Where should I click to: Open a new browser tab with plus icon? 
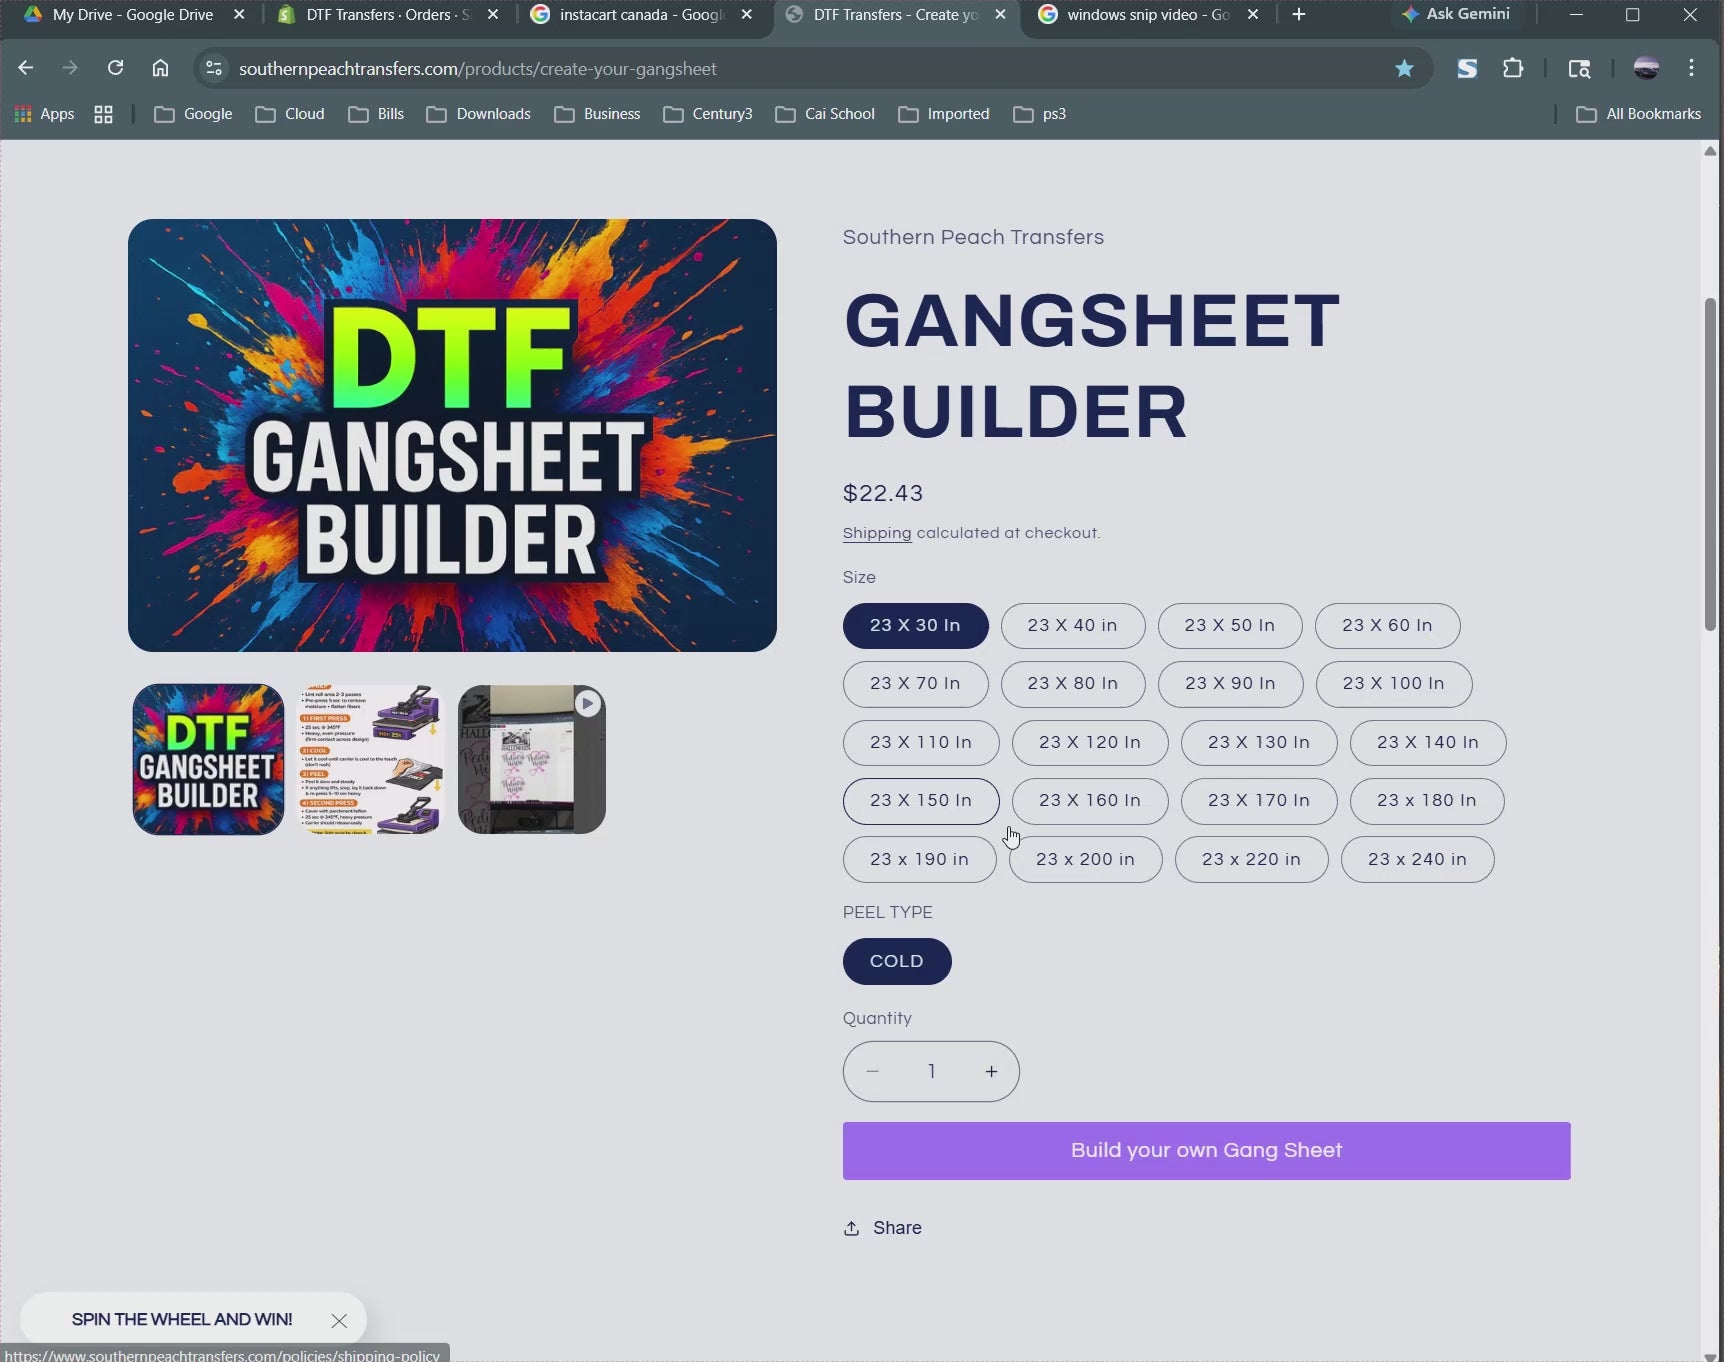pos(1298,14)
